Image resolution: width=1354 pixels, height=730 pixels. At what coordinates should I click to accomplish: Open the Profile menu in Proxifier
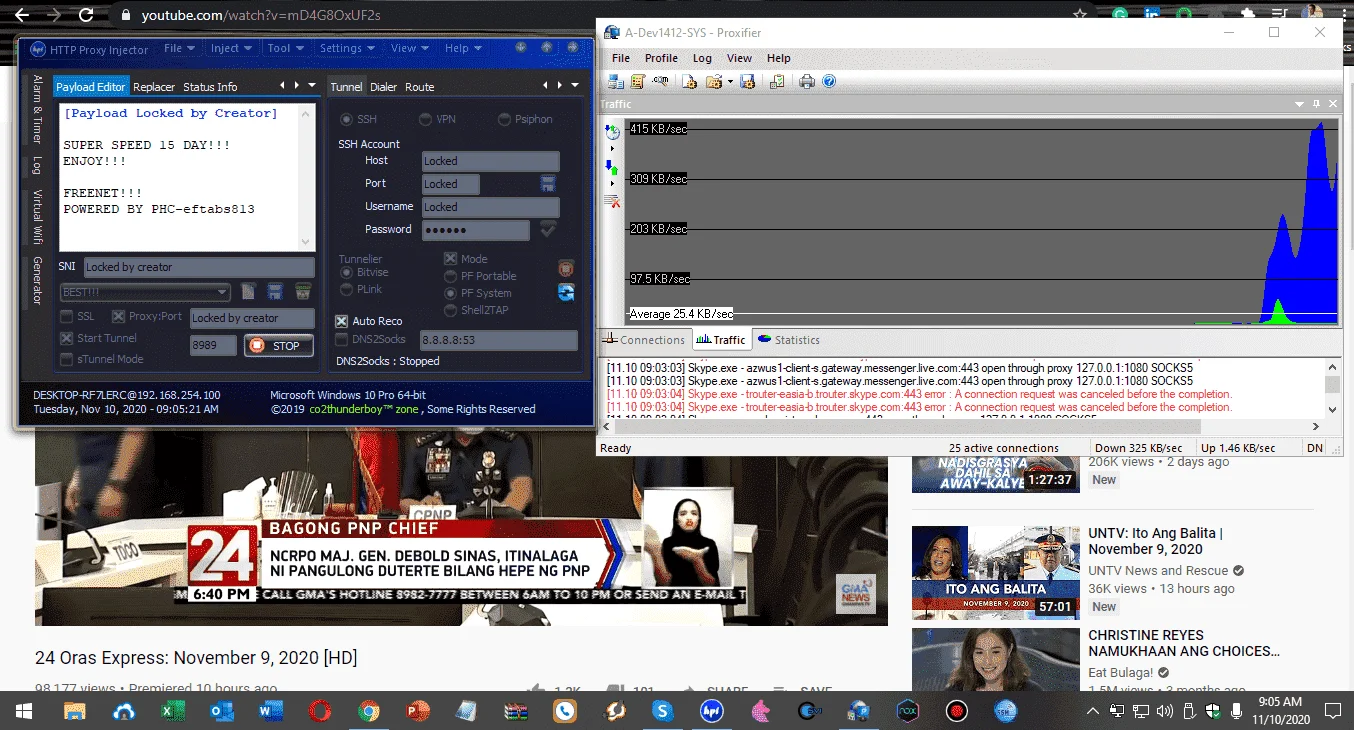pyautogui.click(x=661, y=58)
